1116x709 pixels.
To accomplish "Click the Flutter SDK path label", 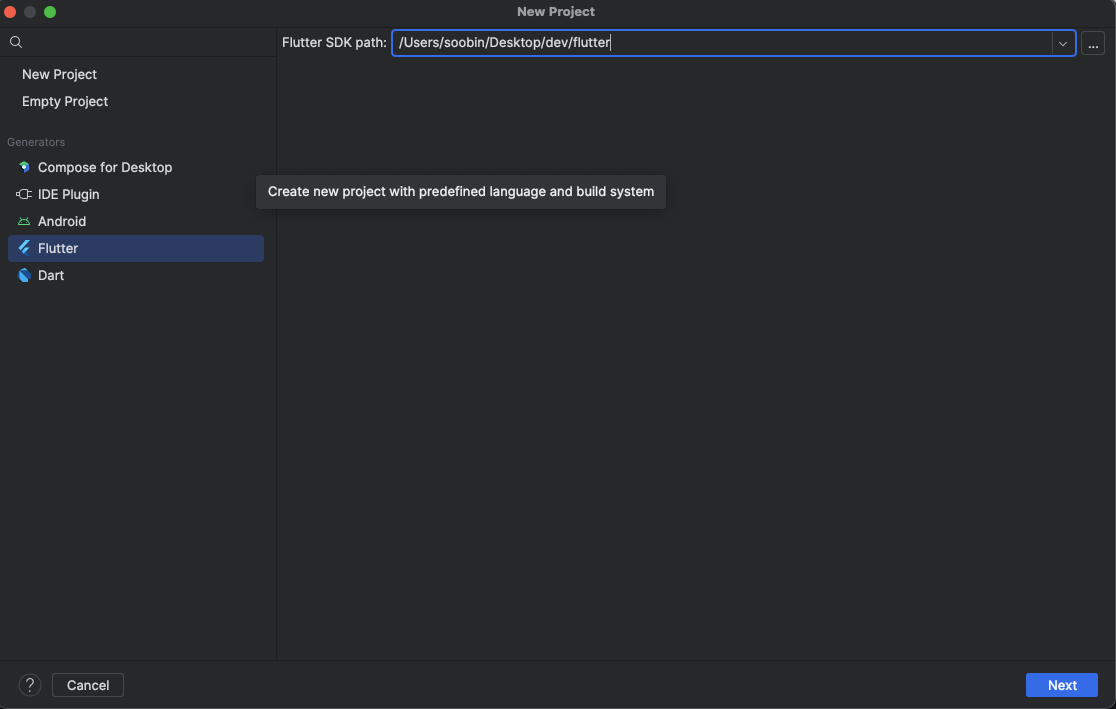I will [x=334, y=43].
